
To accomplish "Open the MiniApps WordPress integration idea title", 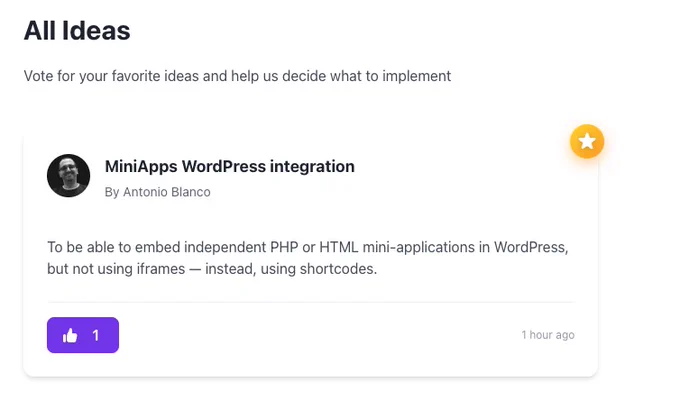I will [x=230, y=167].
